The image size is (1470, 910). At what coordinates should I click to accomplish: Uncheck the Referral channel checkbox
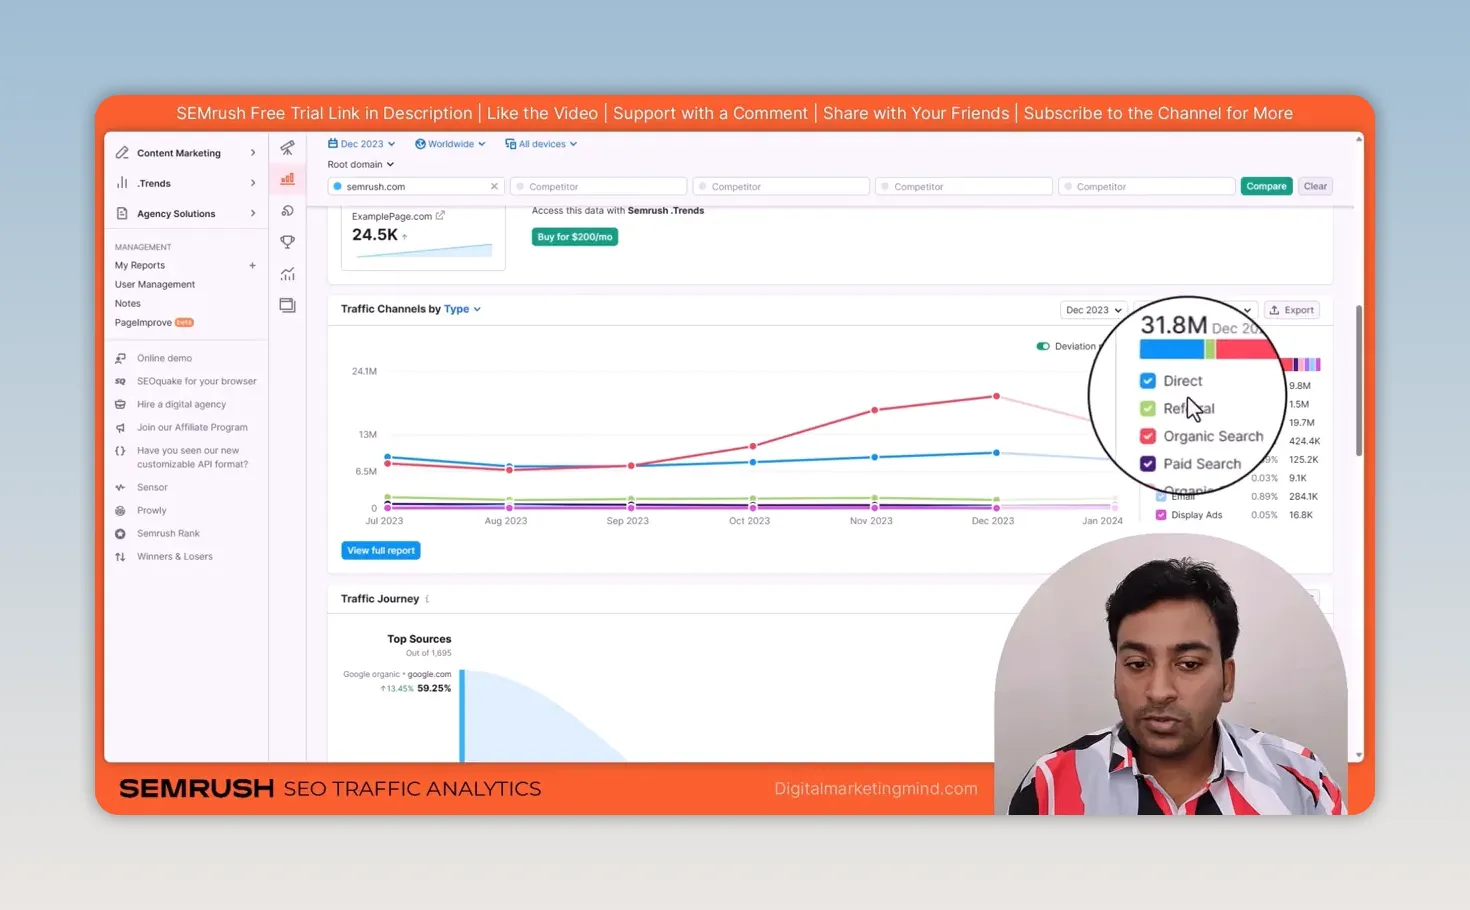point(1148,408)
